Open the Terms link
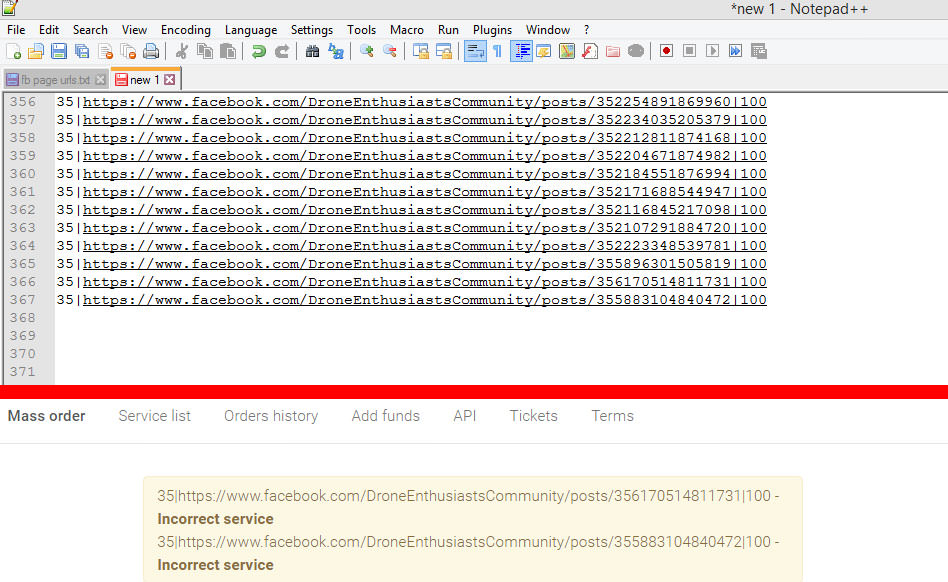The image size is (948, 582). tap(612, 416)
